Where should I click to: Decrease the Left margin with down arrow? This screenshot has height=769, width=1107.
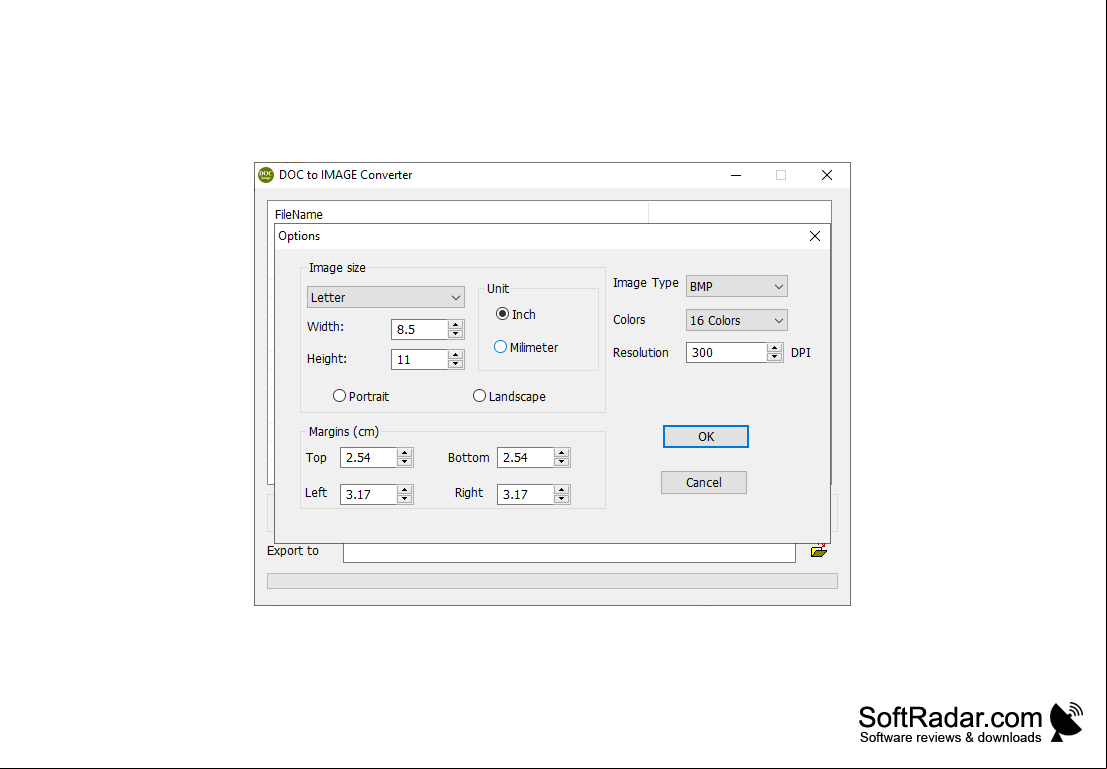tap(405, 499)
